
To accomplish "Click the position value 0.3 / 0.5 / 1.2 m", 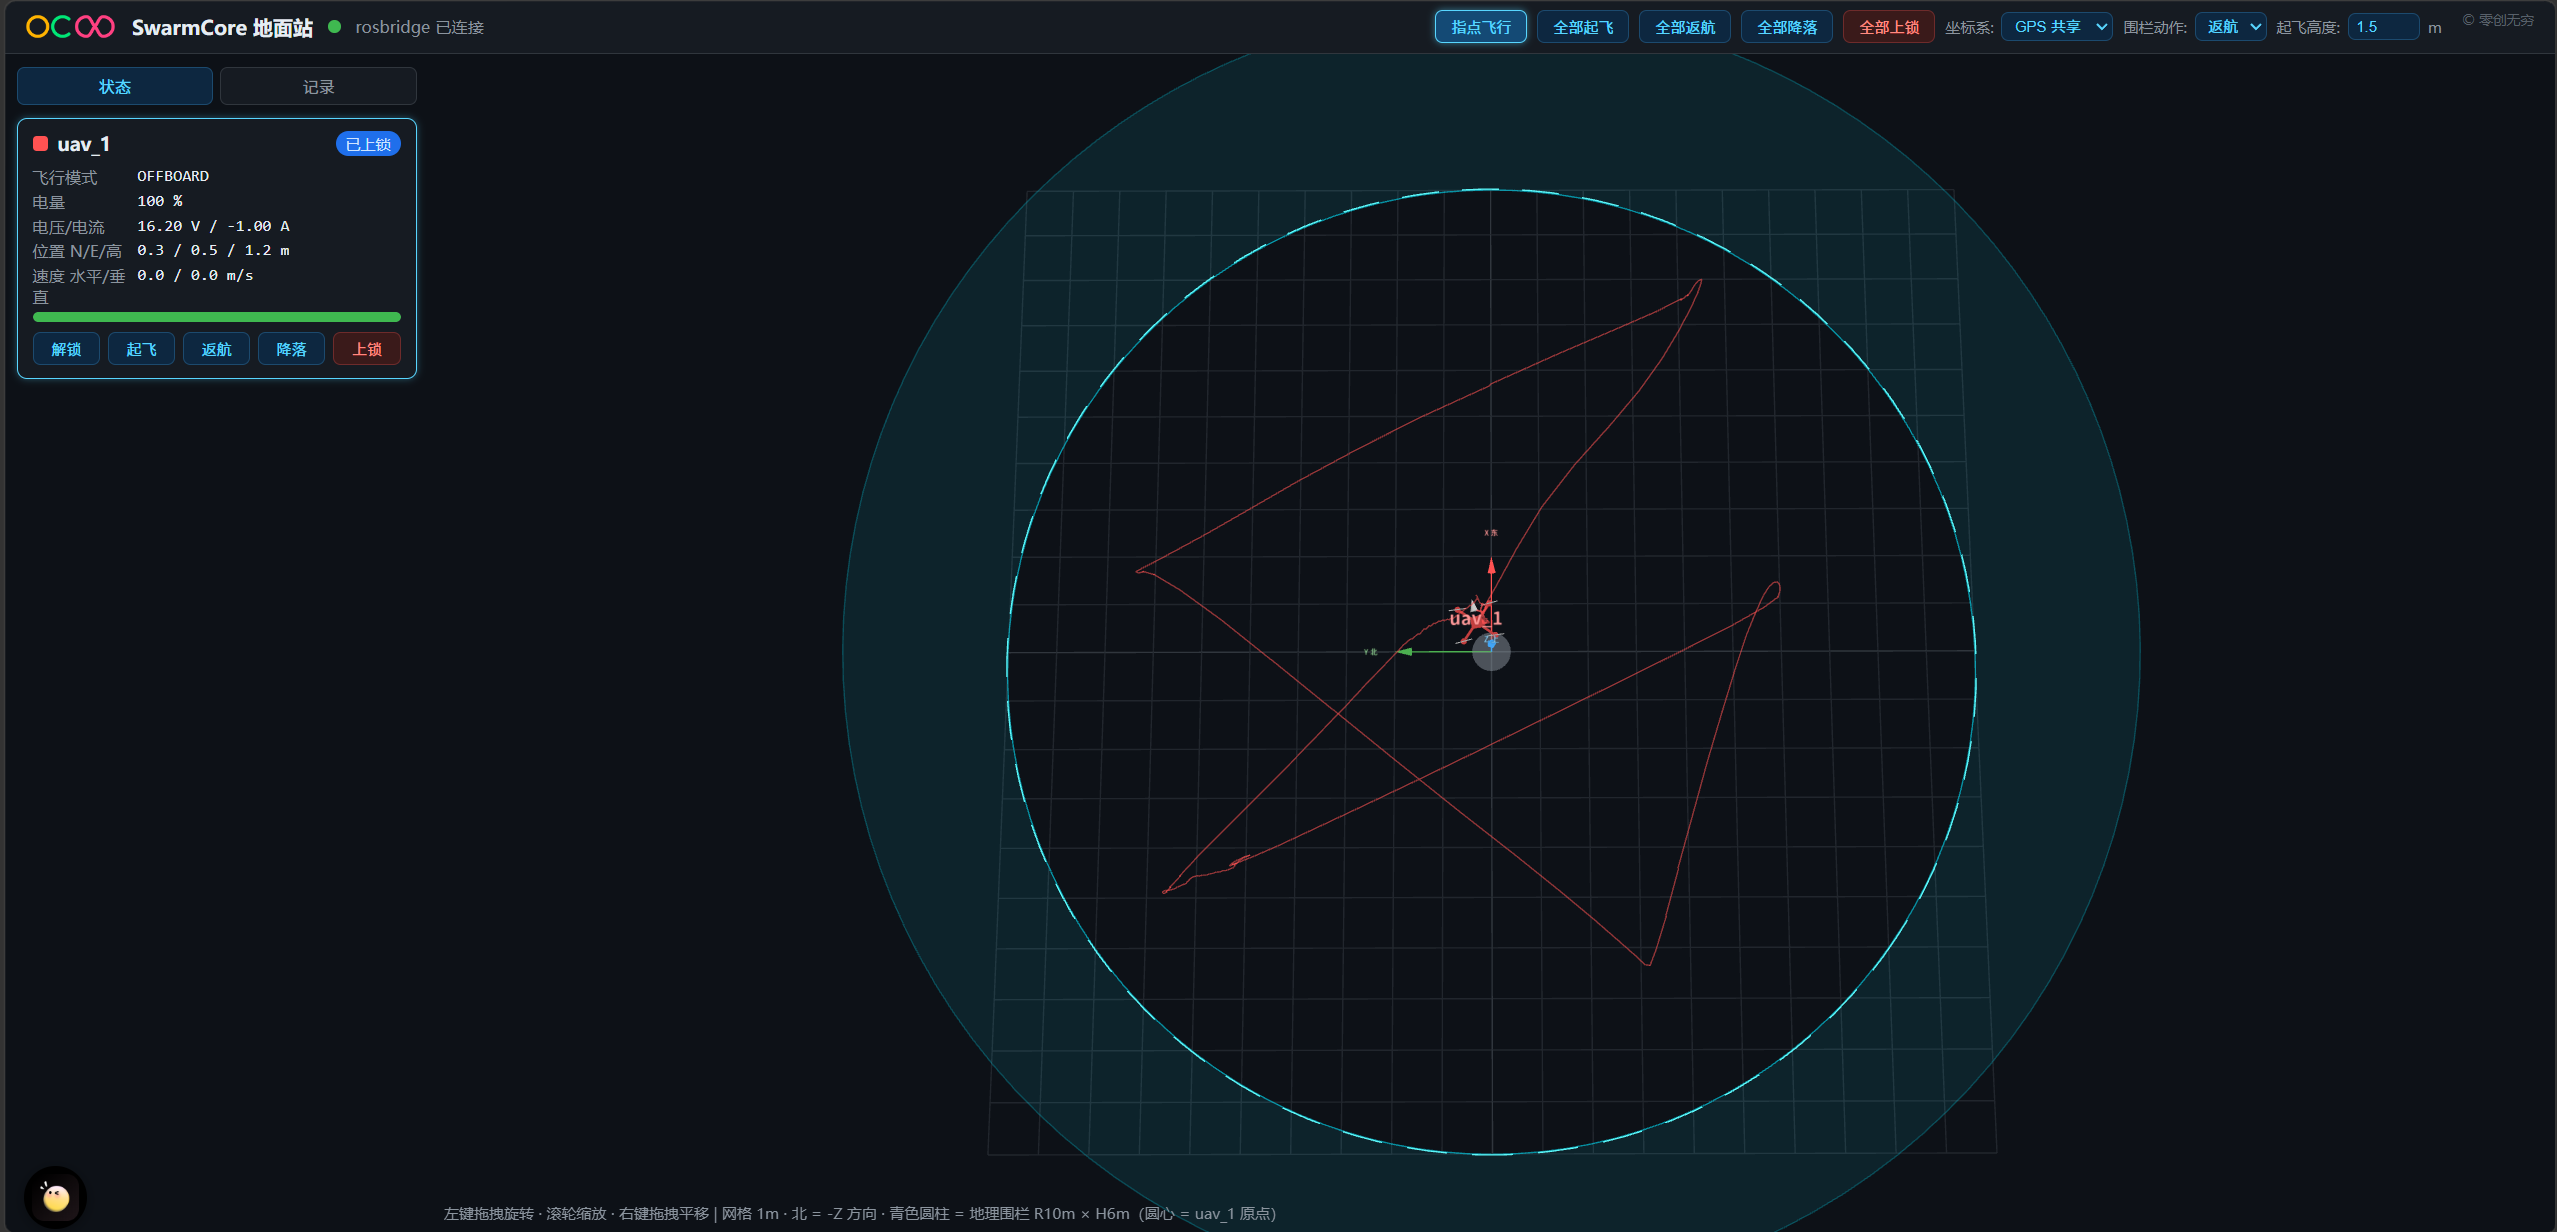I will [x=213, y=250].
